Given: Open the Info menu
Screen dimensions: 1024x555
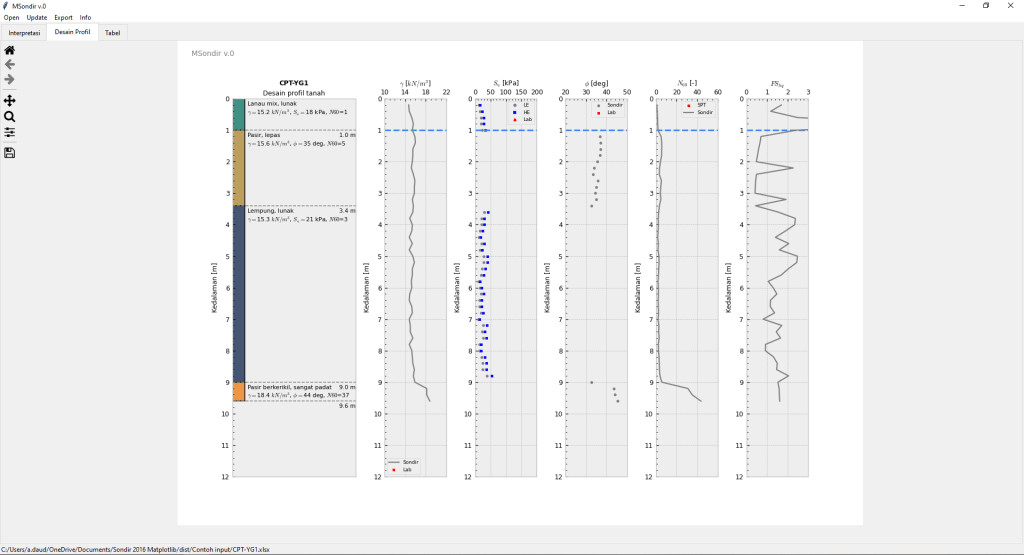Looking at the screenshot, I should point(86,18).
